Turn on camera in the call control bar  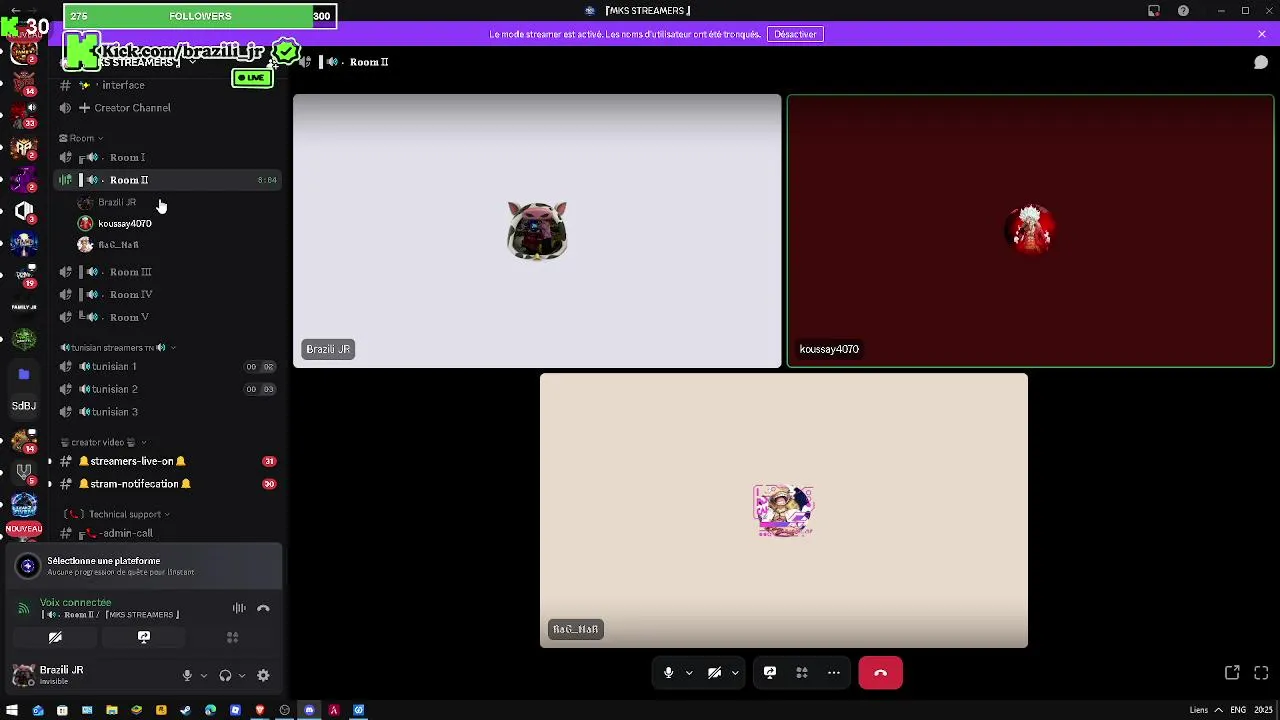point(714,673)
